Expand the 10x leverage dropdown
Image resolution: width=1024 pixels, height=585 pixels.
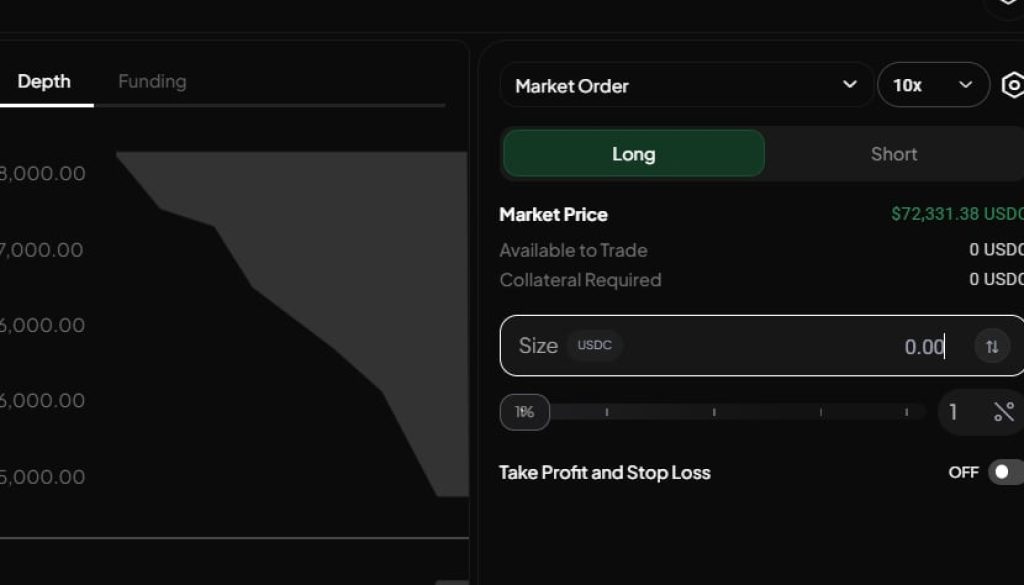point(932,86)
